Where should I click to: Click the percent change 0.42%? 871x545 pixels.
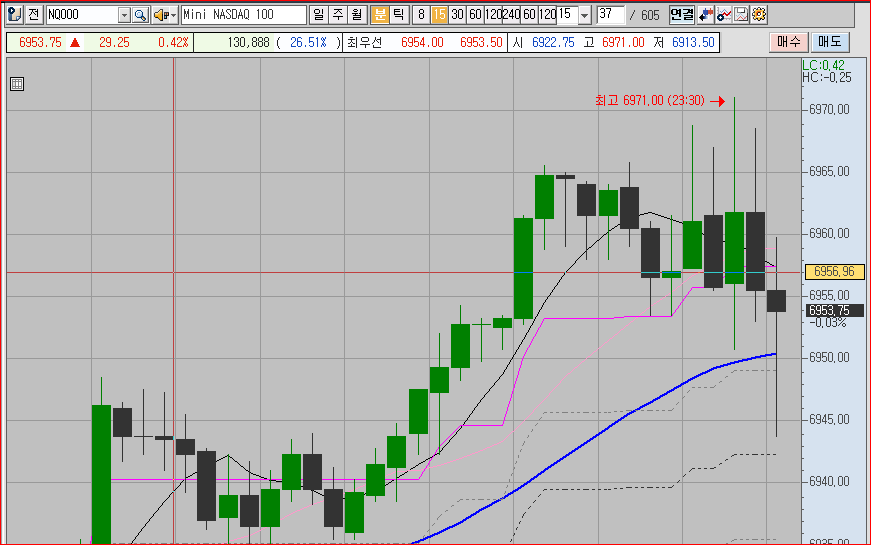pos(173,42)
